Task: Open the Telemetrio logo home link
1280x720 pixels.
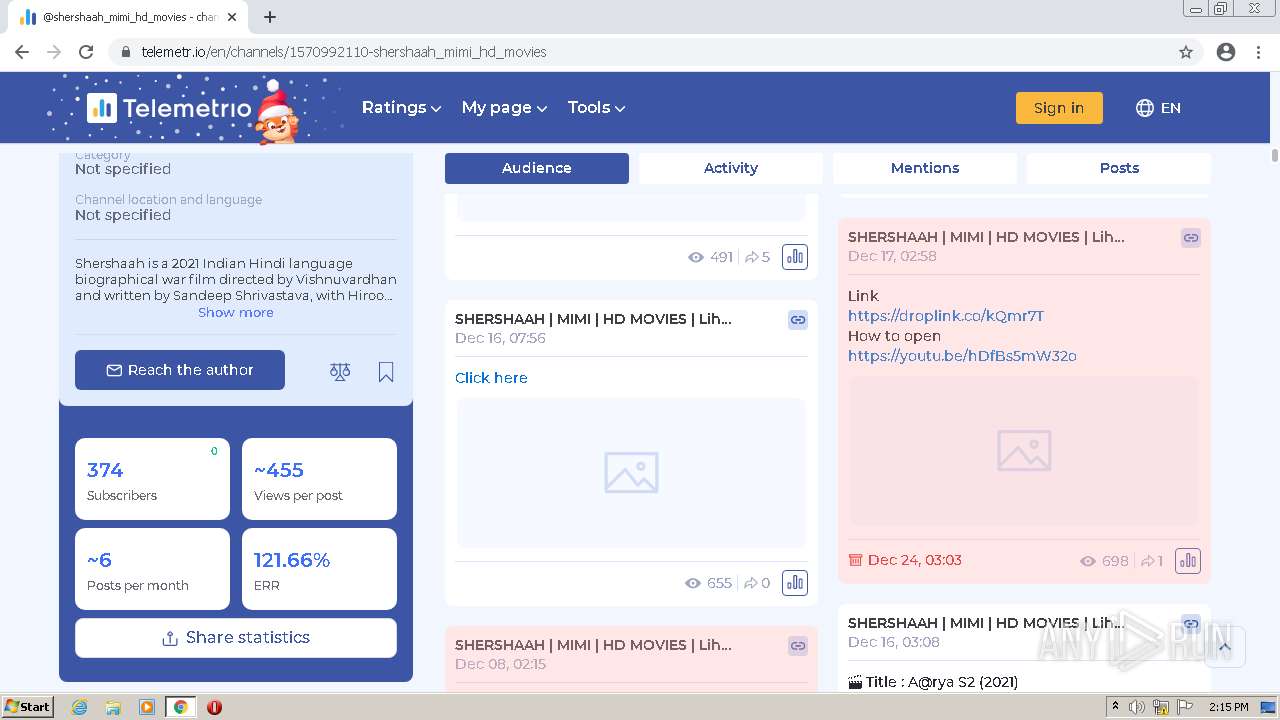Action: 169,108
